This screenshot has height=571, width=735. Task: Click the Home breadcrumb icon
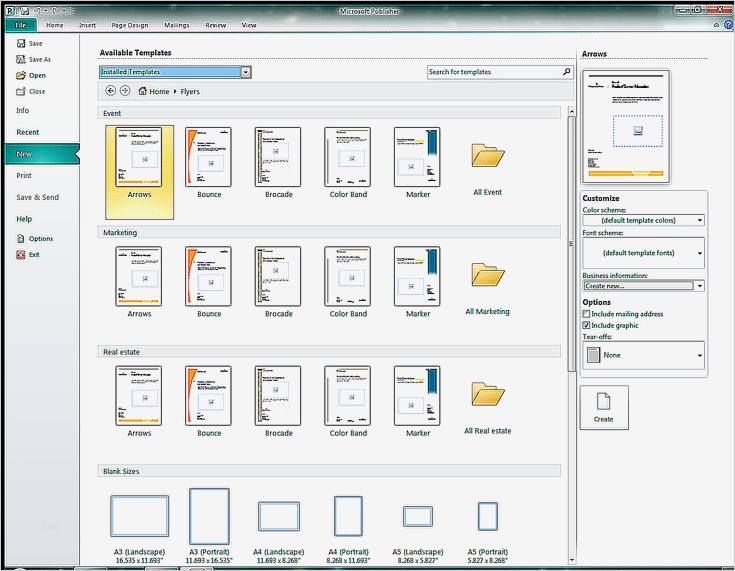tap(143, 91)
